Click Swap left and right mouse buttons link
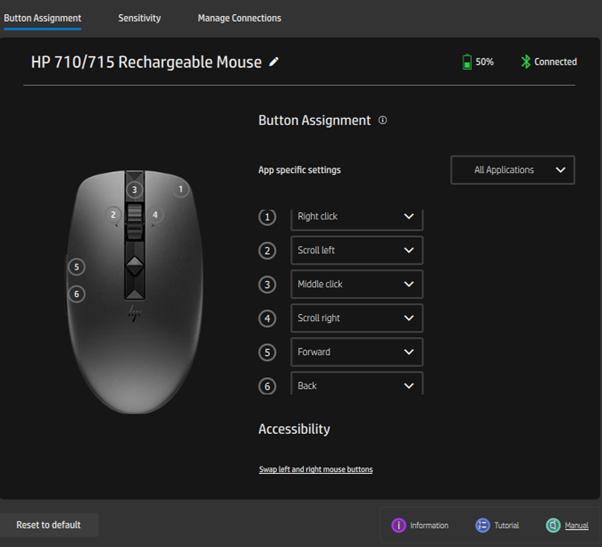Image resolution: width=602 pixels, height=547 pixels. [316, 469]
